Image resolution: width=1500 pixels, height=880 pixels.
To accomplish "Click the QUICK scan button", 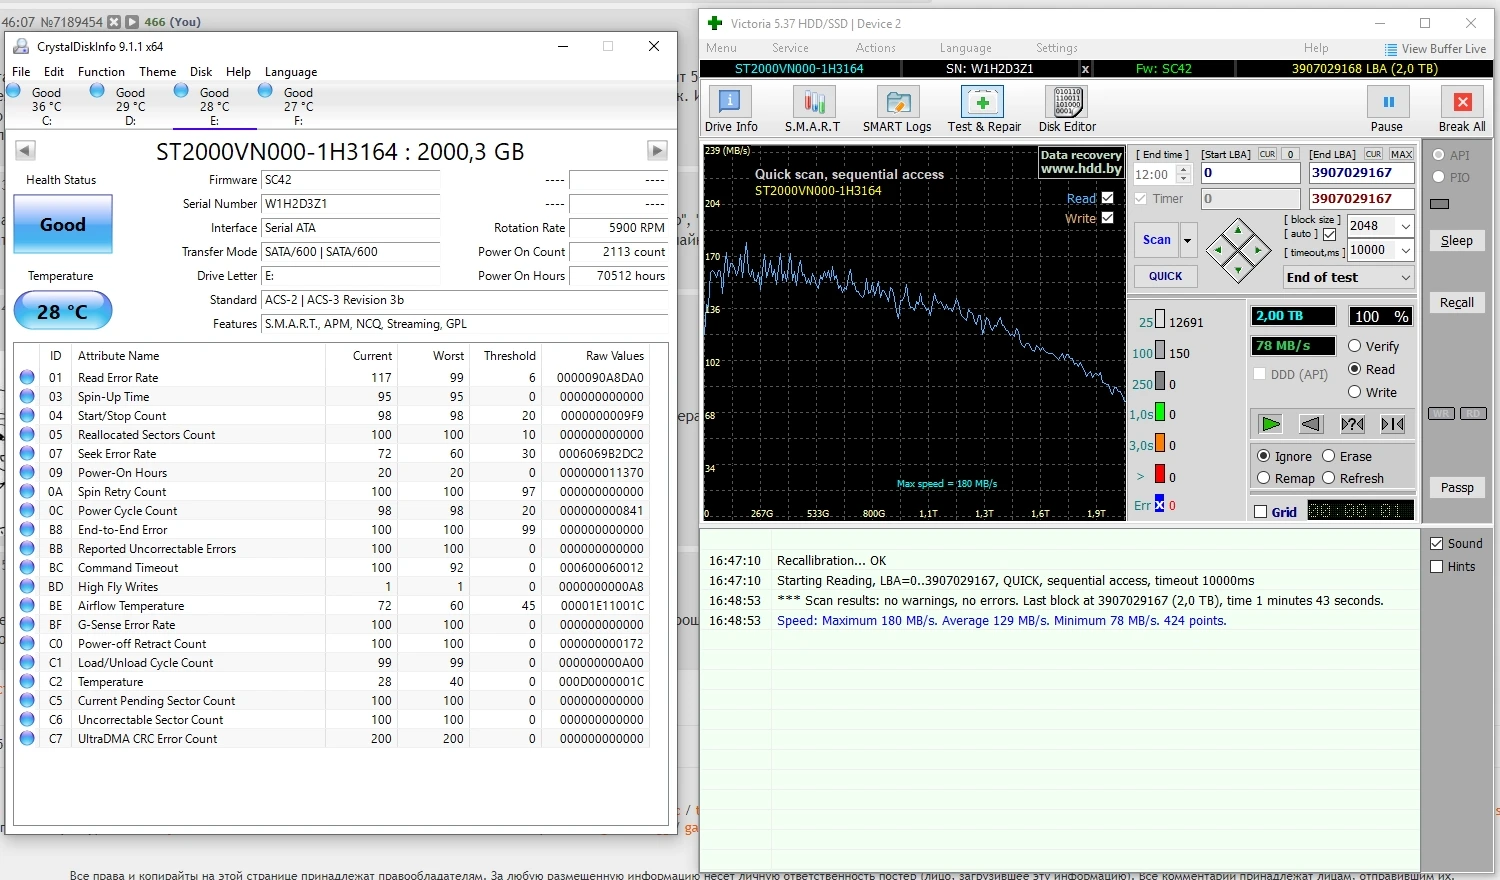I will [1165, 276].
